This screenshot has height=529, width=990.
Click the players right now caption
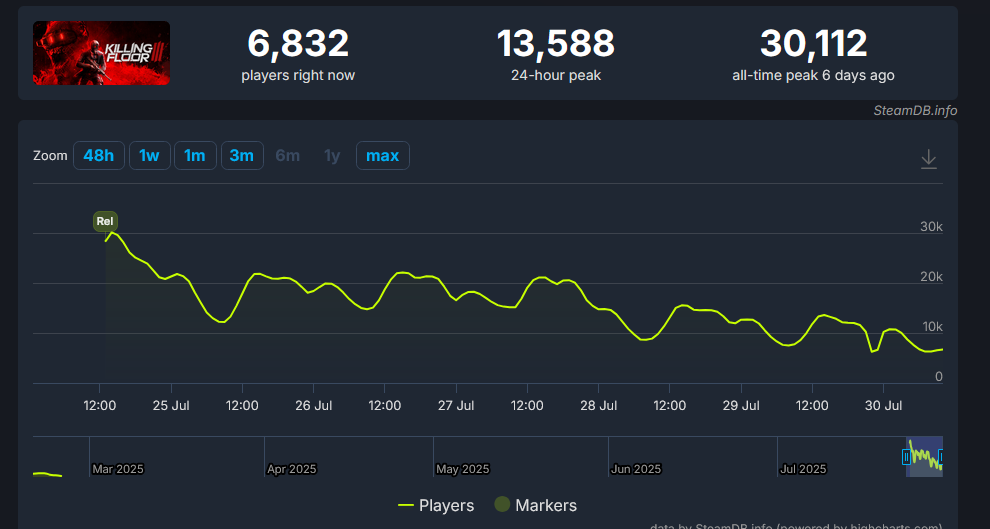tap(298, 75)
